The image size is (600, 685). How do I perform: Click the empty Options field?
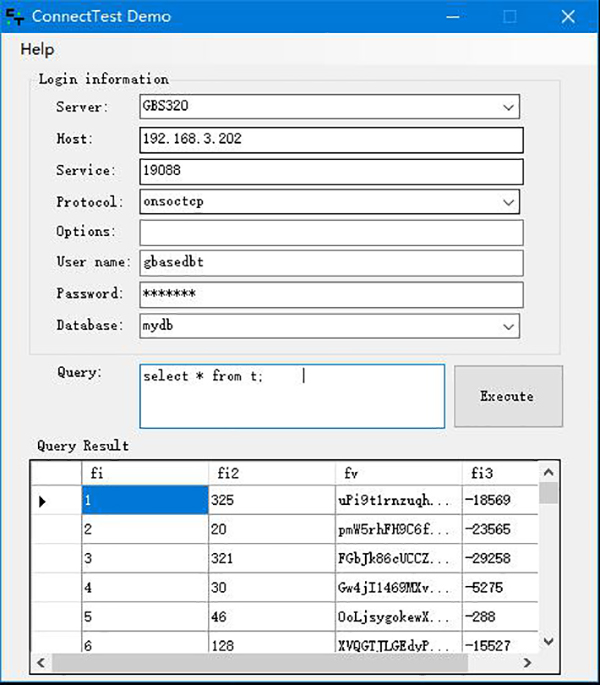click(331, 232)
